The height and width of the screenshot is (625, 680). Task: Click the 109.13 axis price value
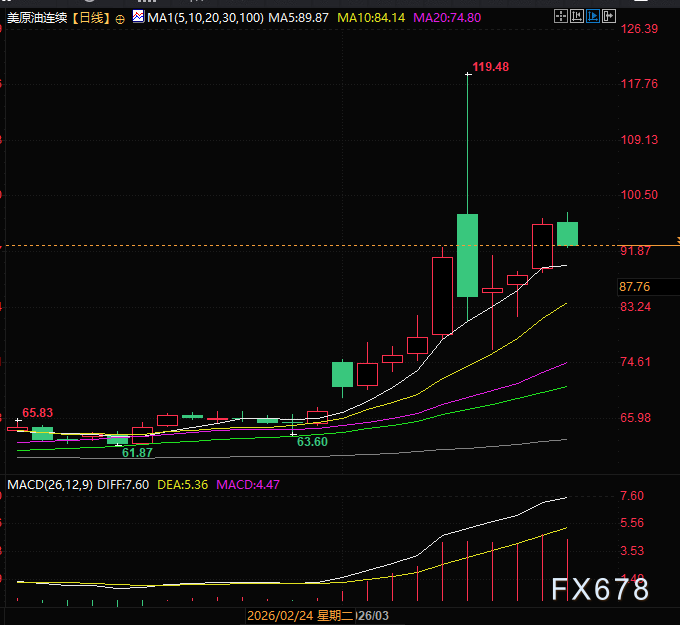coord(639,140)
